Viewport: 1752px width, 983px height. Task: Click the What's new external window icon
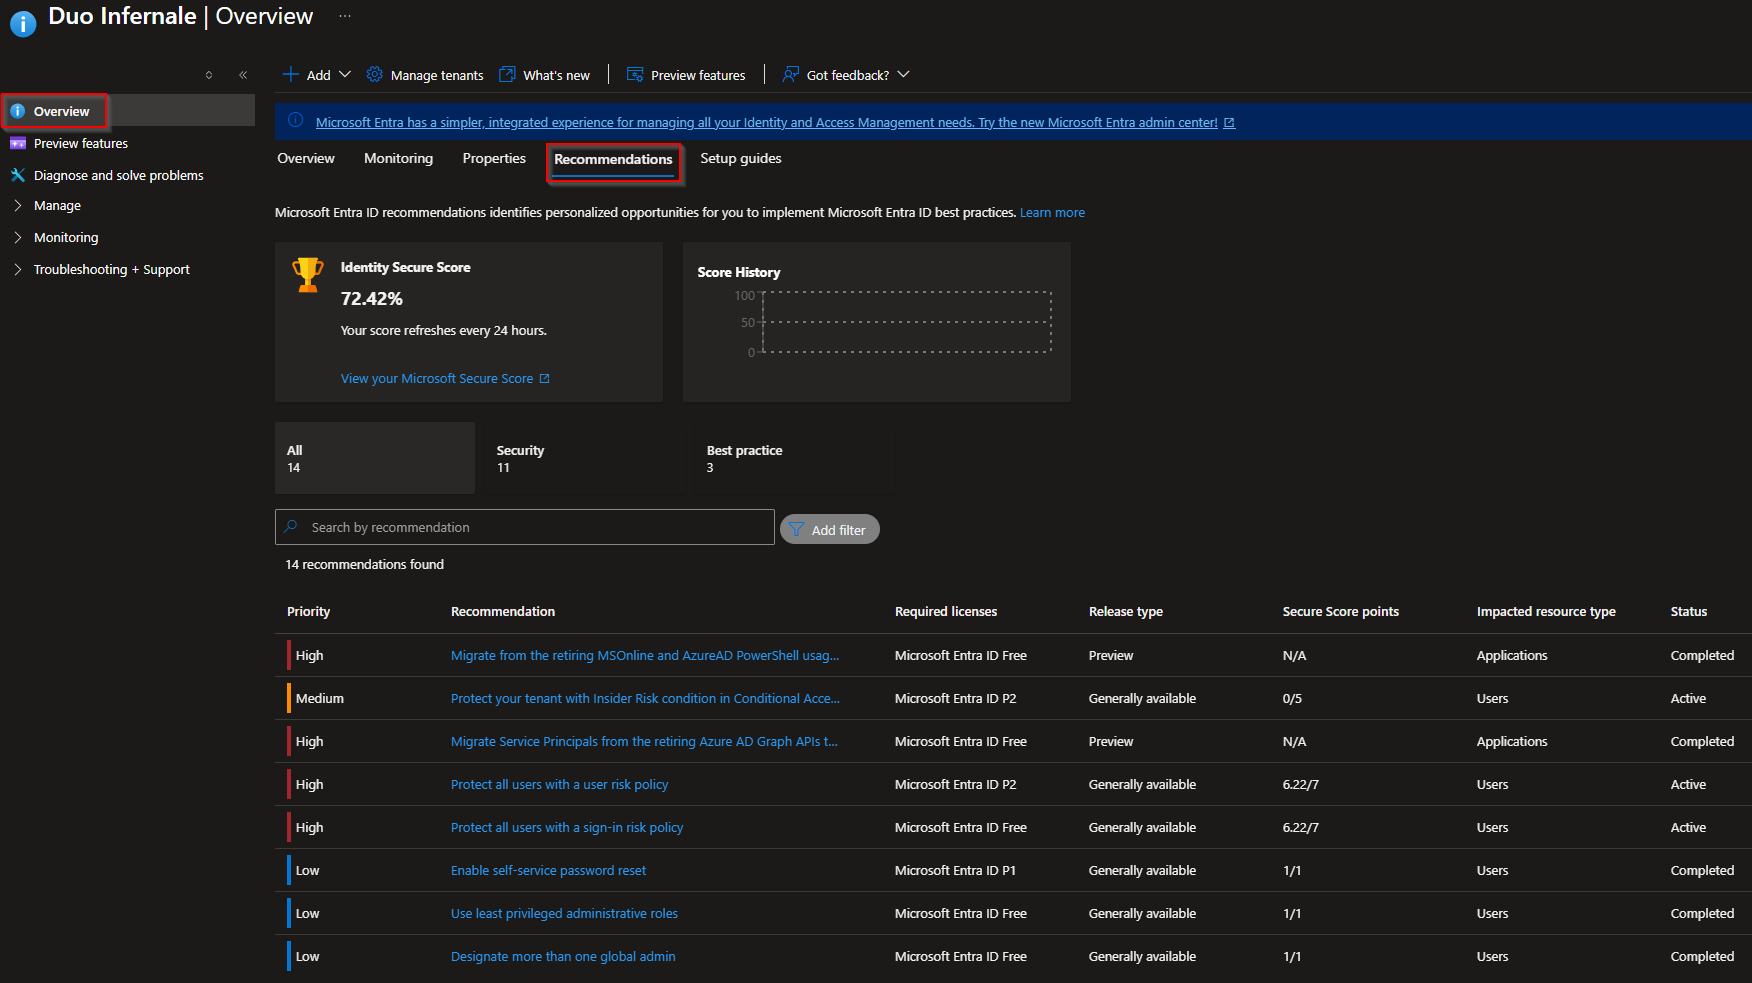[x=507, y=74]
